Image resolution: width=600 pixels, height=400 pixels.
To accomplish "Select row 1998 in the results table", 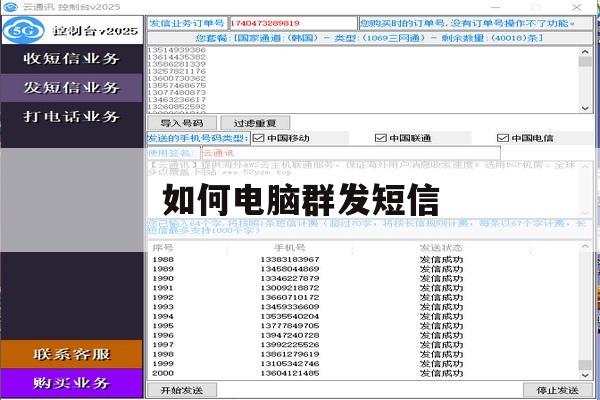I will pyautogui.click(x=364, y=354).
